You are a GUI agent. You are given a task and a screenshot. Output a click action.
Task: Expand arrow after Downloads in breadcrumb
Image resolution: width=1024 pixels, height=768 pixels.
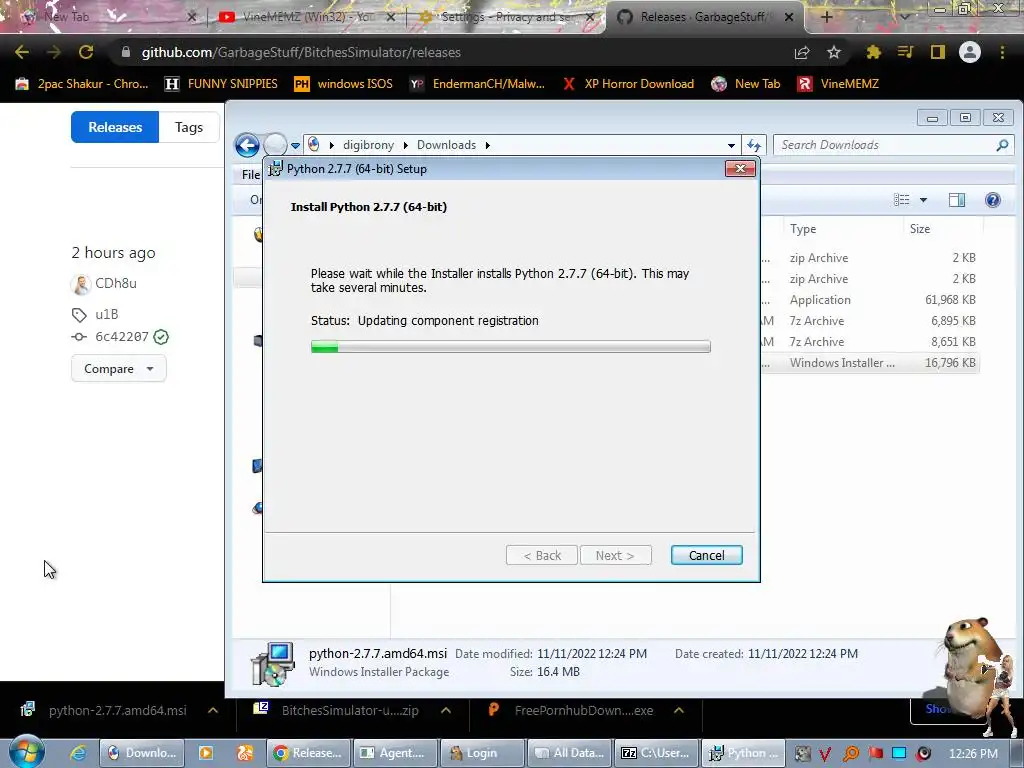click(x=487, y=145)
